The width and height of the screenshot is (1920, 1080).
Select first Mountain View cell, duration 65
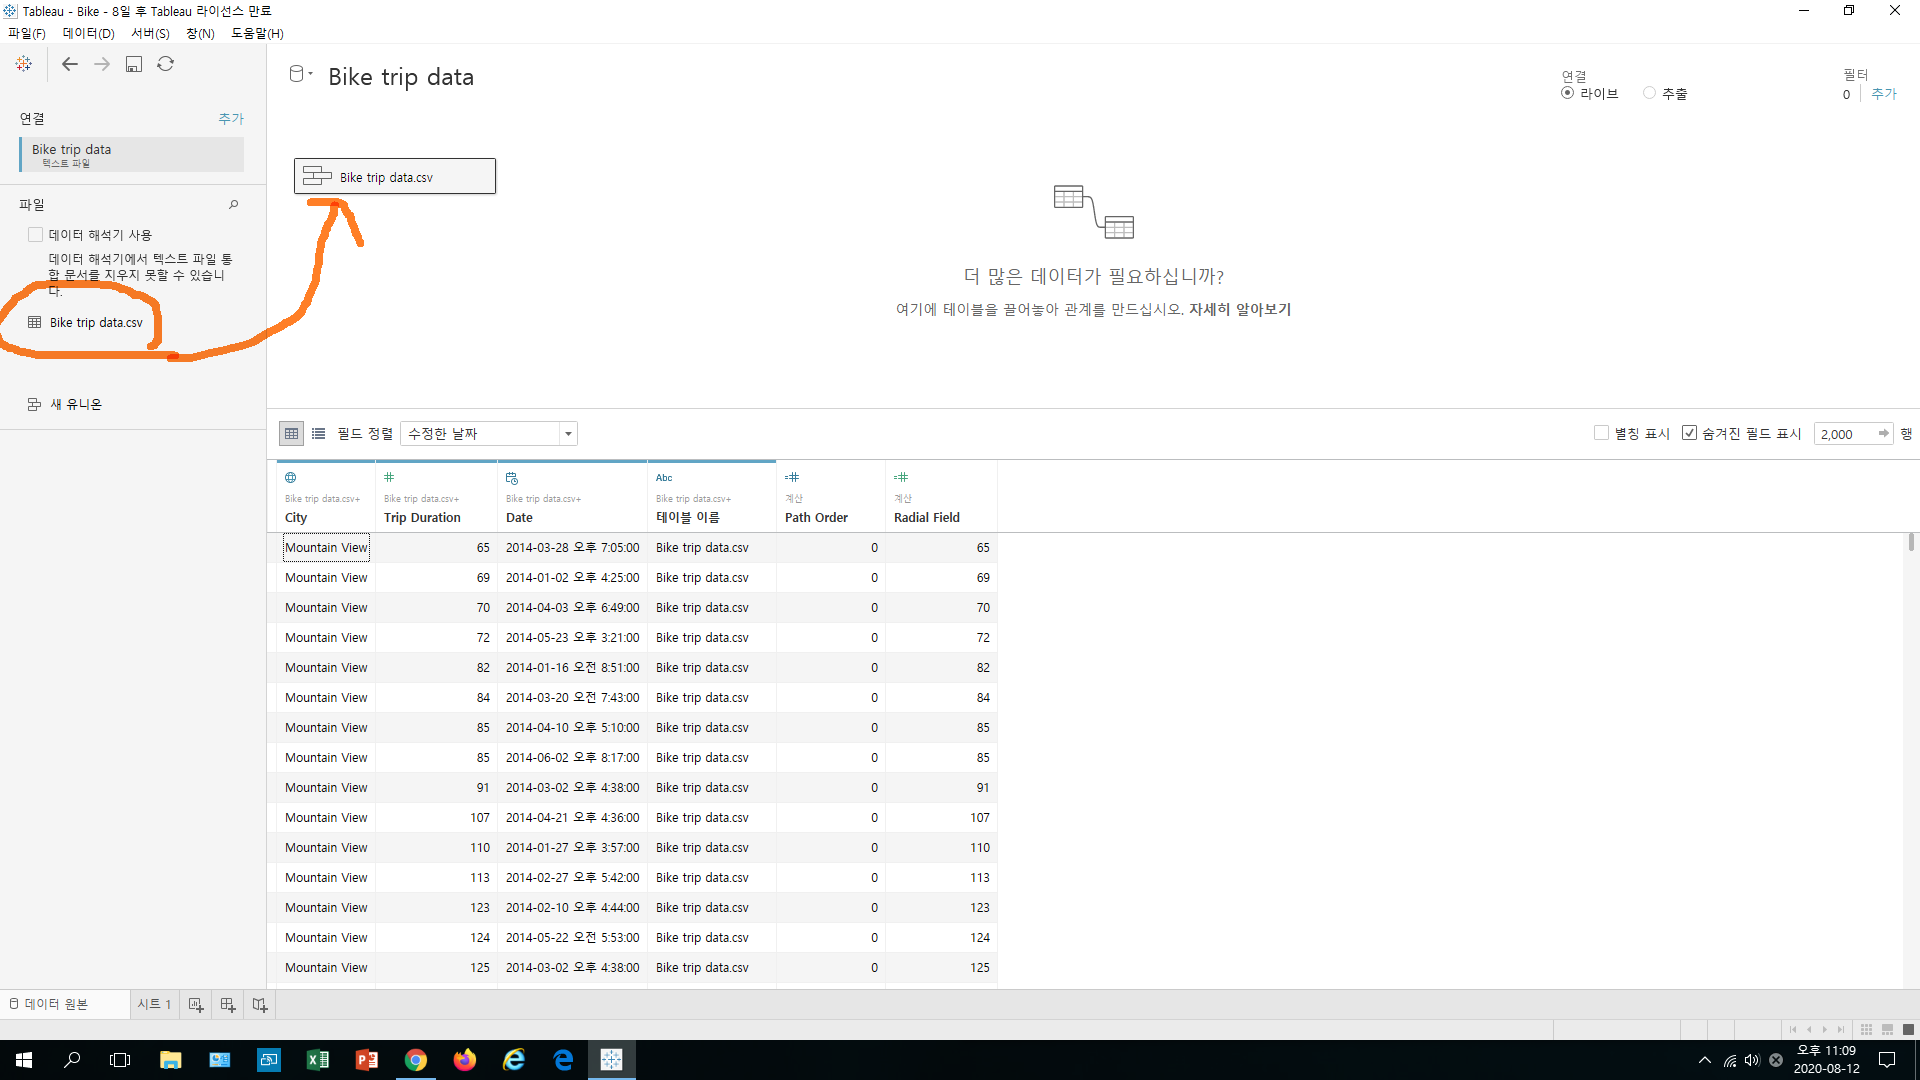tap(326, 547)
